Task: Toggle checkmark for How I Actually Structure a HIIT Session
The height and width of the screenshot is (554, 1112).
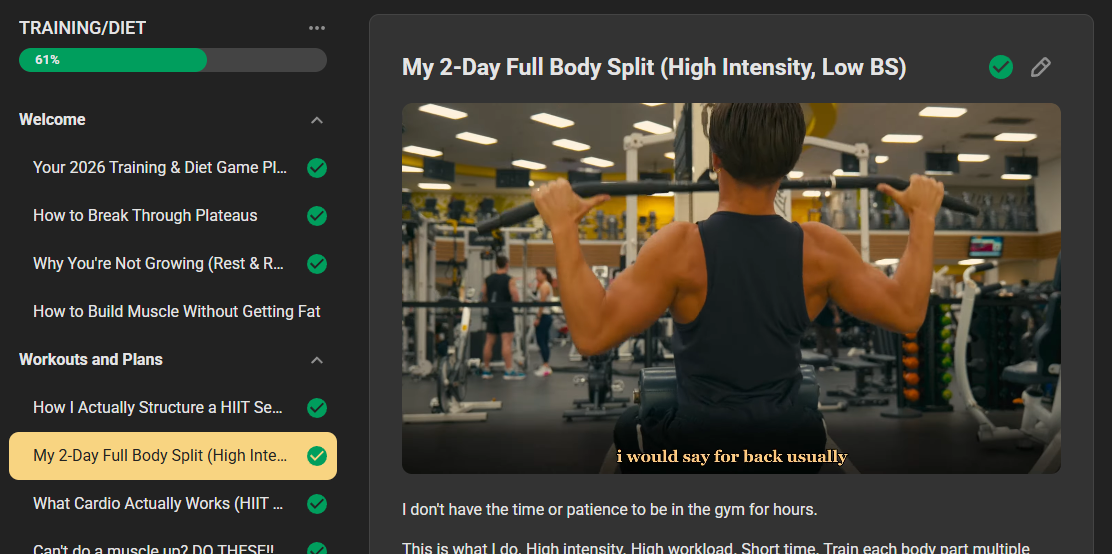Action: pyautogui.click(x=317, y=408)
